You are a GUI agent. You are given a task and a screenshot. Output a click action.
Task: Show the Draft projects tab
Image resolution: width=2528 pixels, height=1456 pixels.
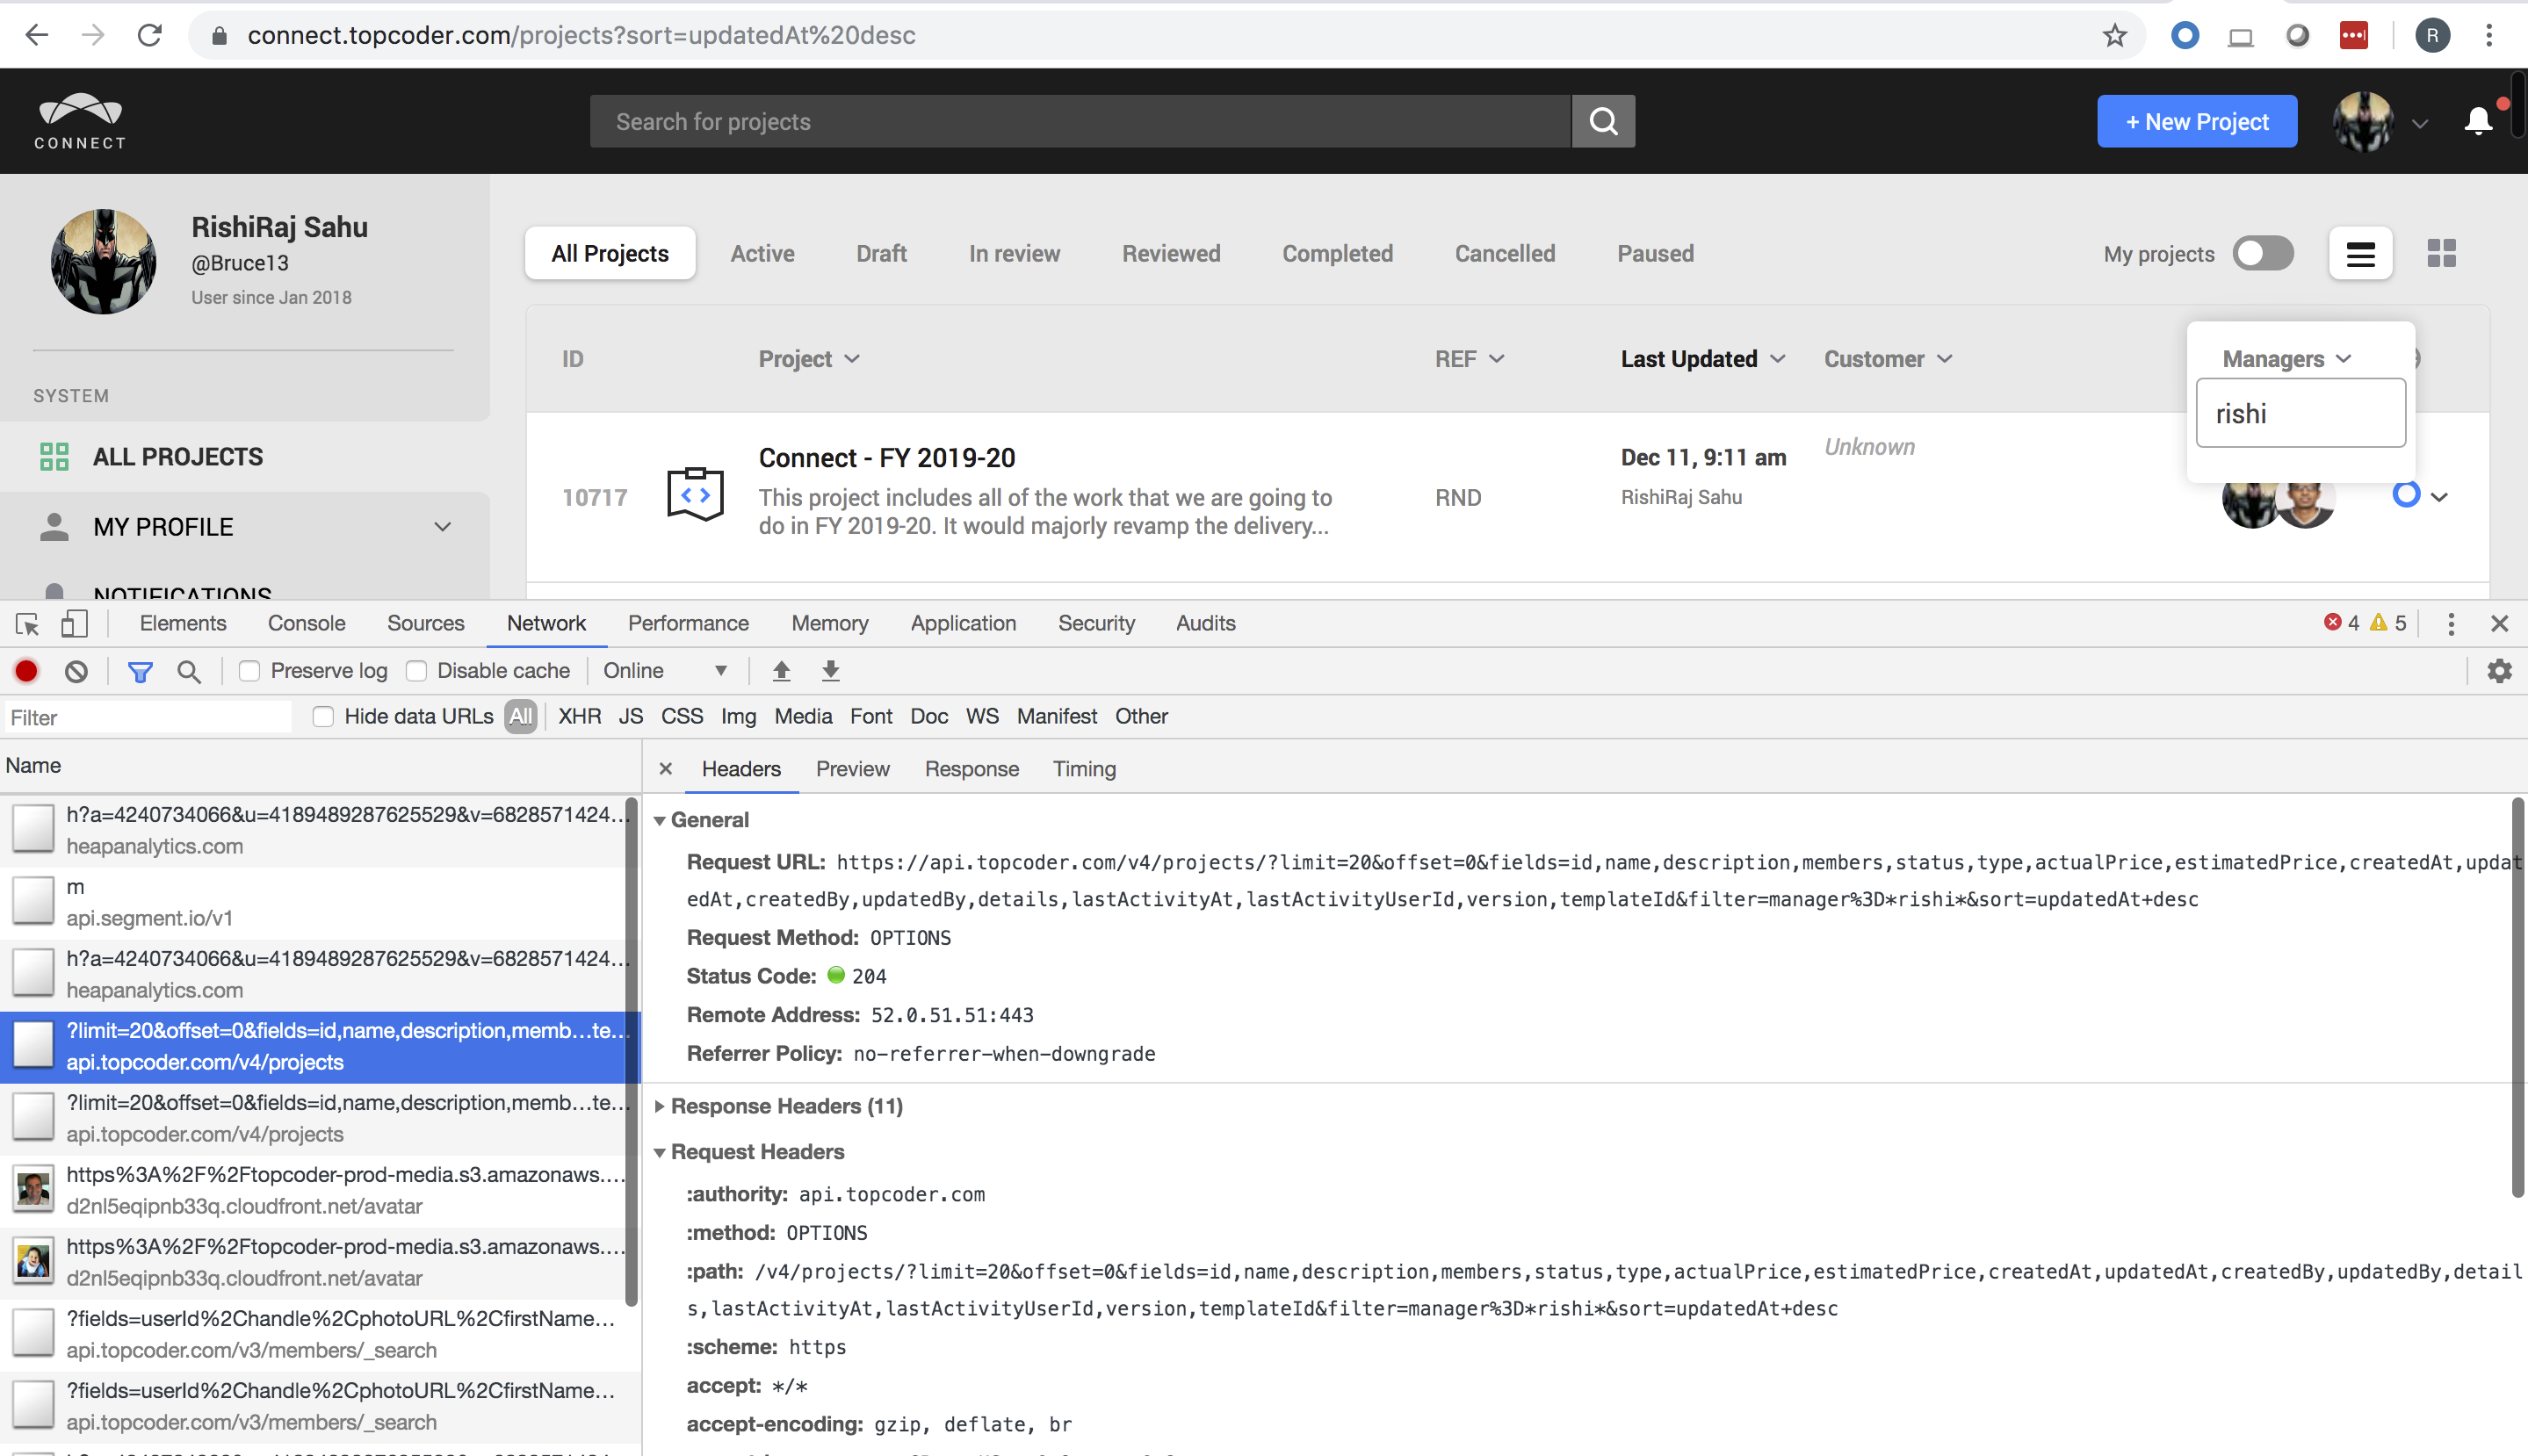point(881,254)
